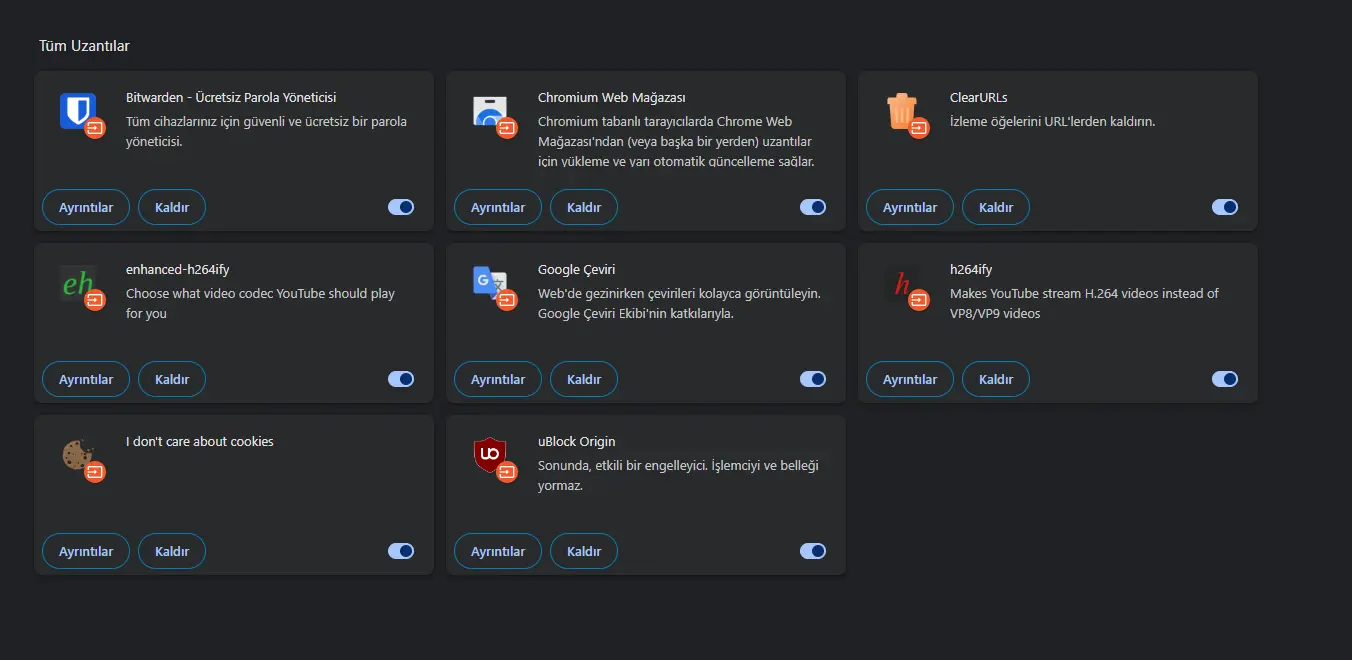Viewport: 1352px width, 660px height.
Task: Click the Chromium Web Mağazası extension icon
Action: tap(489, 110)
